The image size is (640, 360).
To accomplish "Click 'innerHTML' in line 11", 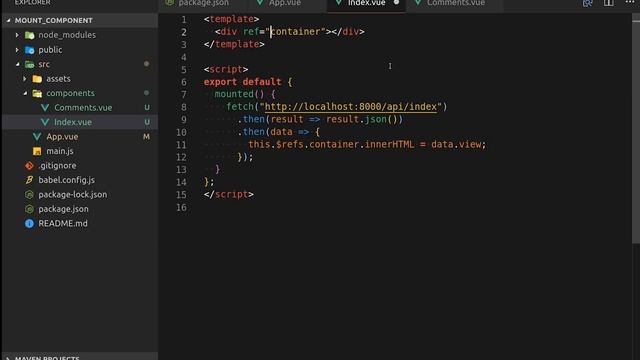I will pos(389,144).
